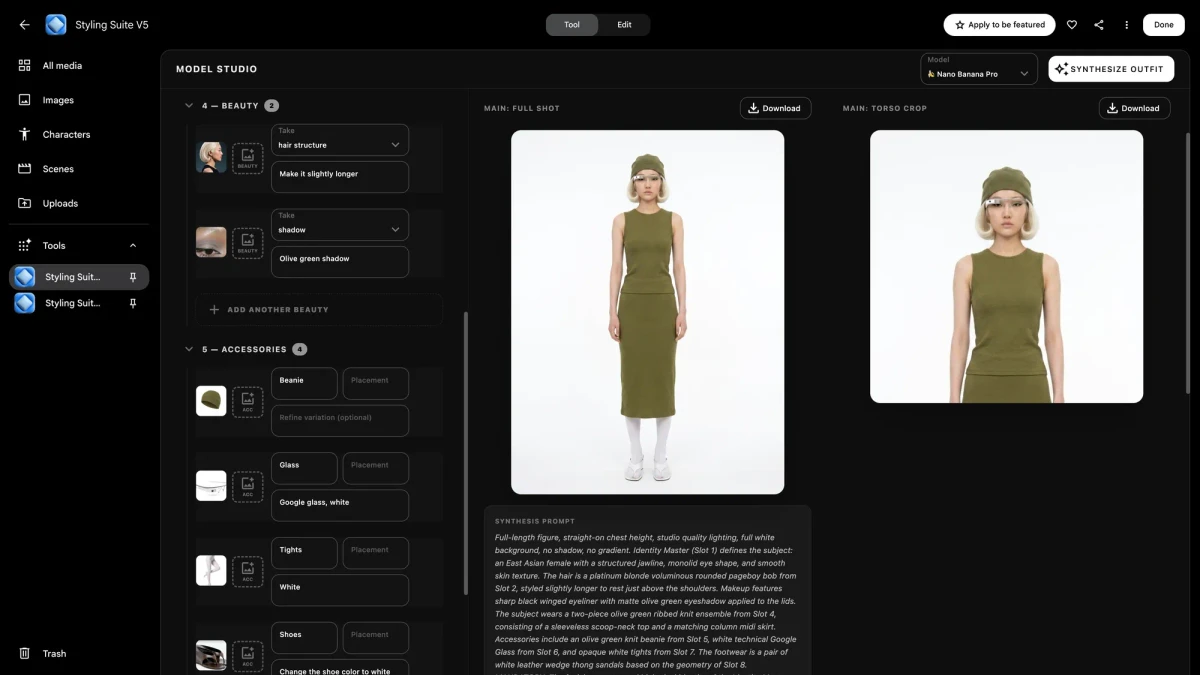Click the heart favorite icon
This screenshot has height=675, width=1200.
click(x=1072, y=25)
